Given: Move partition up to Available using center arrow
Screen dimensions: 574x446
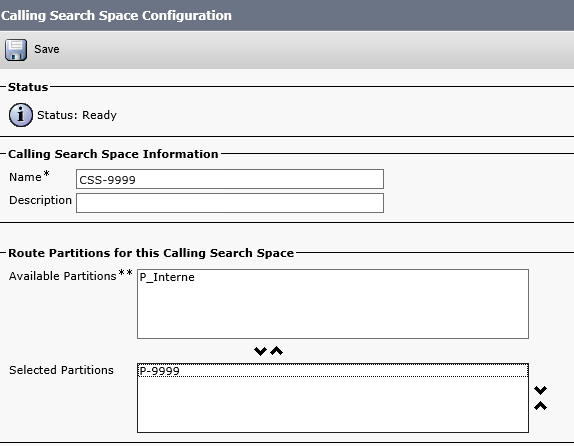Looking at the screenshot, I should pyautogui.click(x=277, y=351).
